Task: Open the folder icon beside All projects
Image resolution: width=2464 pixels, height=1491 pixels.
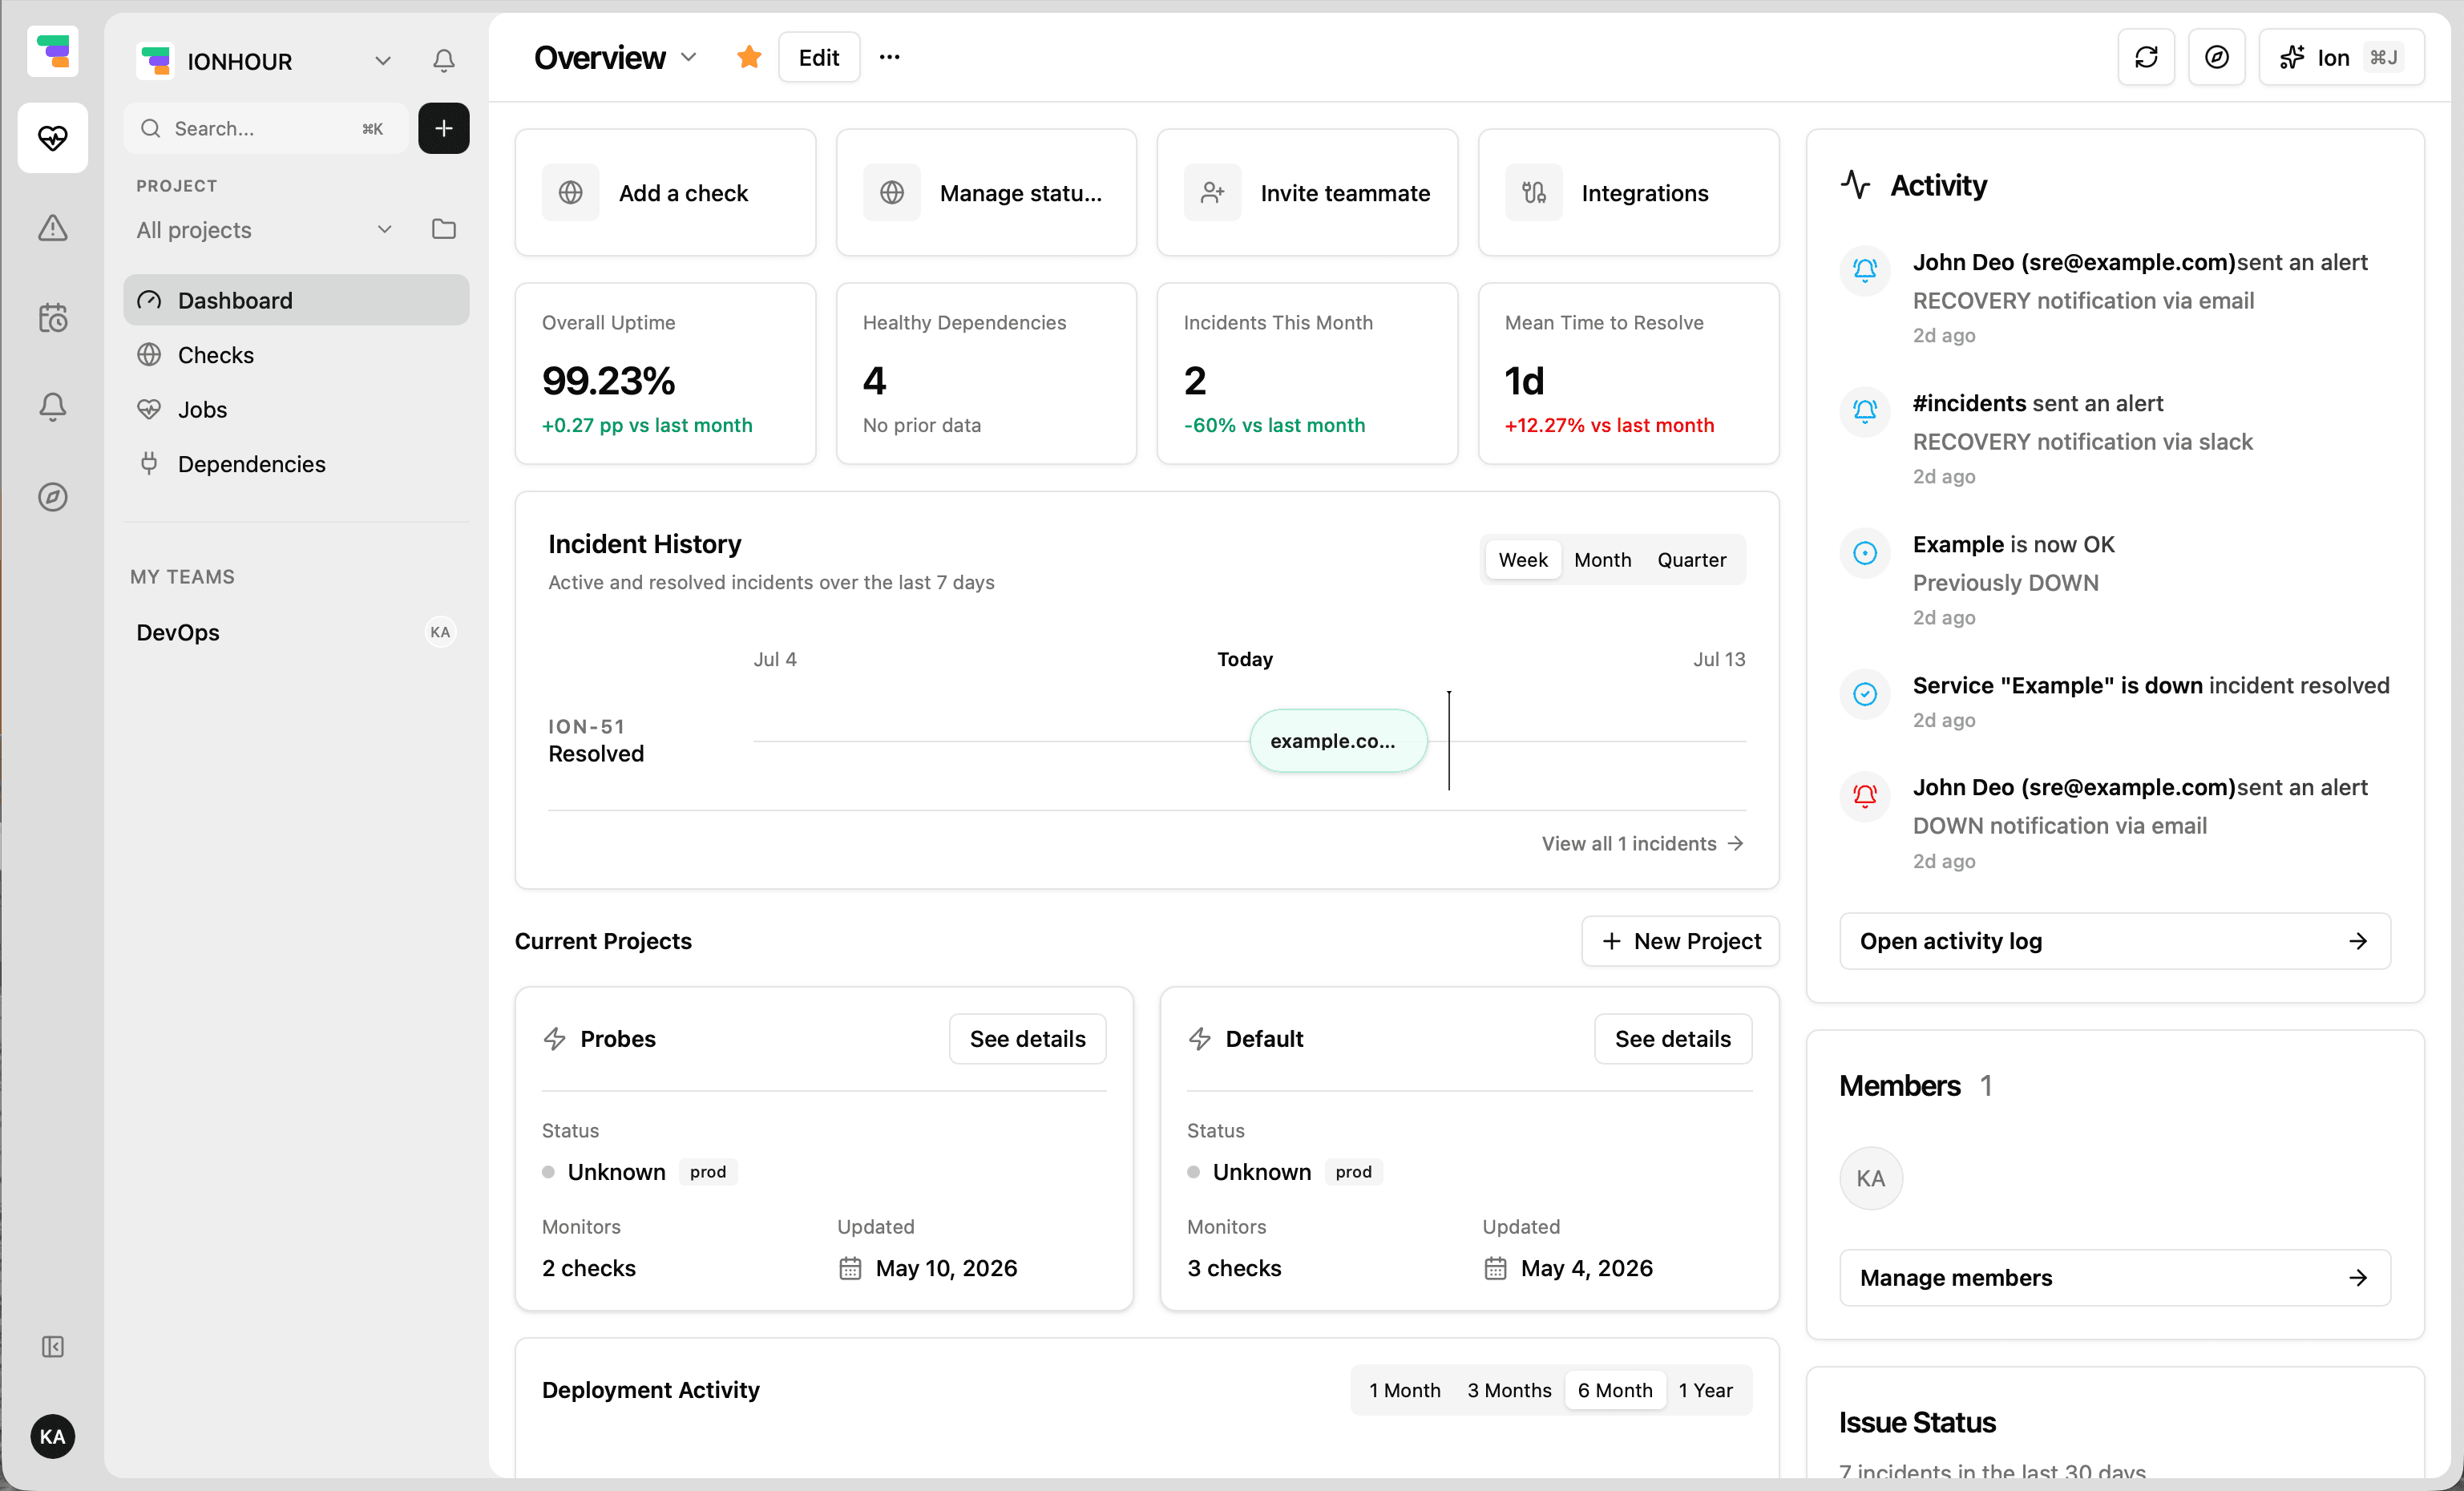Action: point(444,230)
